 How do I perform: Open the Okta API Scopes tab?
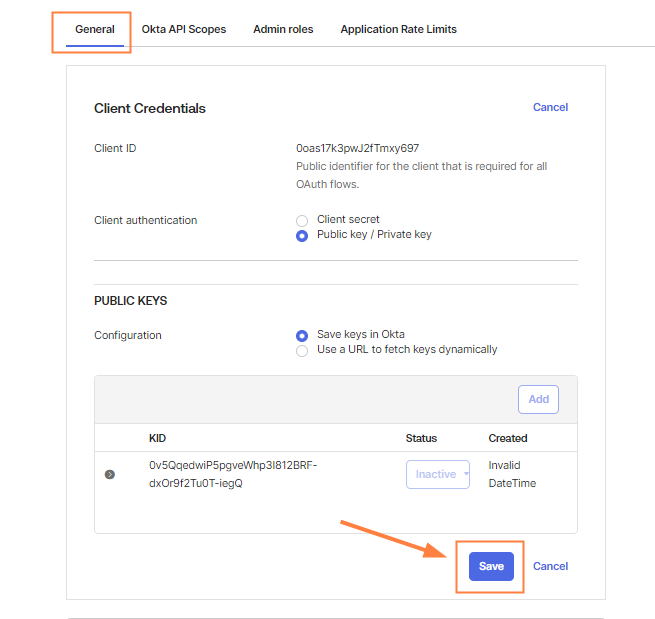(183, 30)
